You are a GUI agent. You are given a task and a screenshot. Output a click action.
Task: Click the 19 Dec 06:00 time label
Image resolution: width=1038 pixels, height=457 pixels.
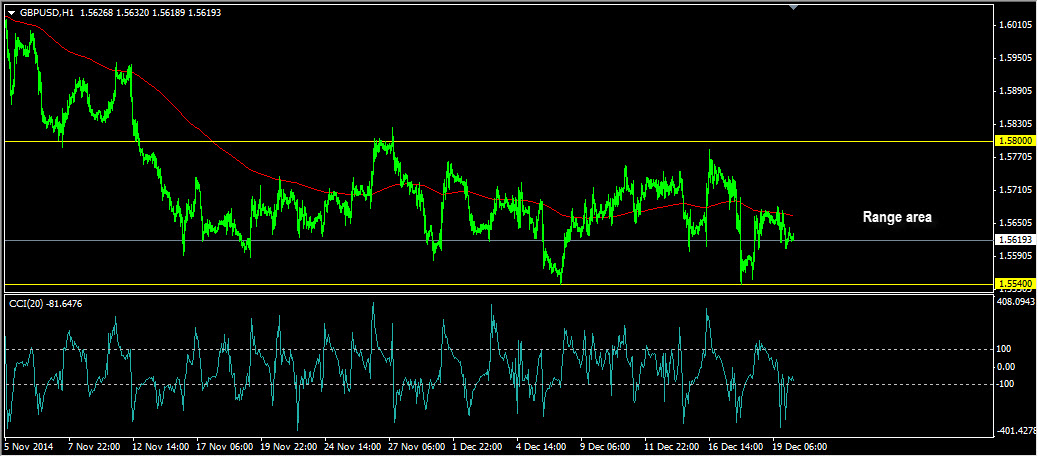798,446
